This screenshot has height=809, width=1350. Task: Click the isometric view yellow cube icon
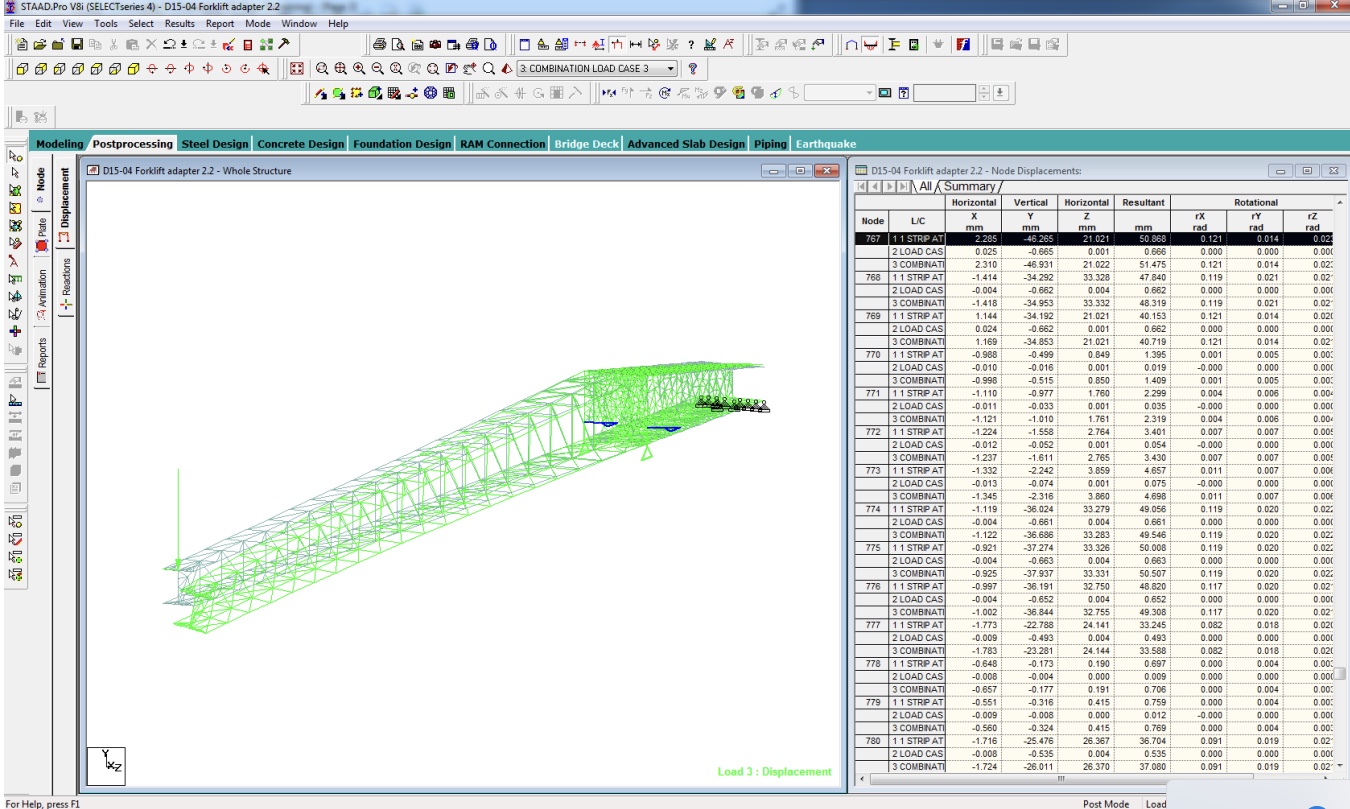132,69
